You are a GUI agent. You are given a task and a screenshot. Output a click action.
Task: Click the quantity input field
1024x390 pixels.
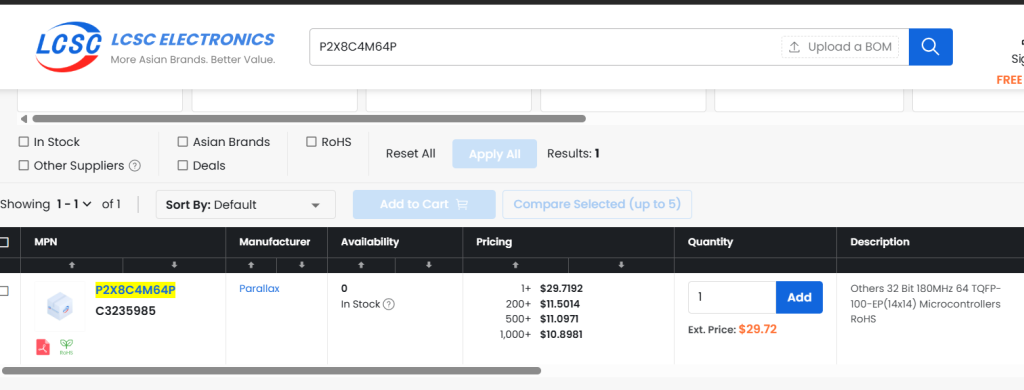pos(732,297)
